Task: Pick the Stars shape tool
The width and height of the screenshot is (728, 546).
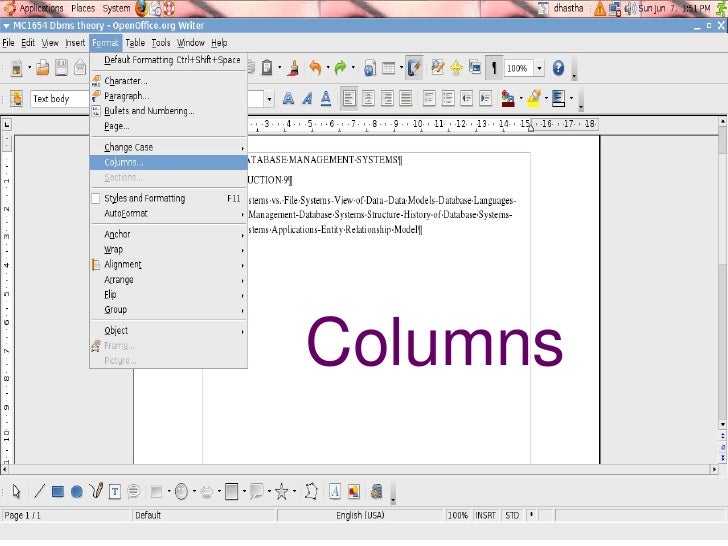Action: pos(282,491)
